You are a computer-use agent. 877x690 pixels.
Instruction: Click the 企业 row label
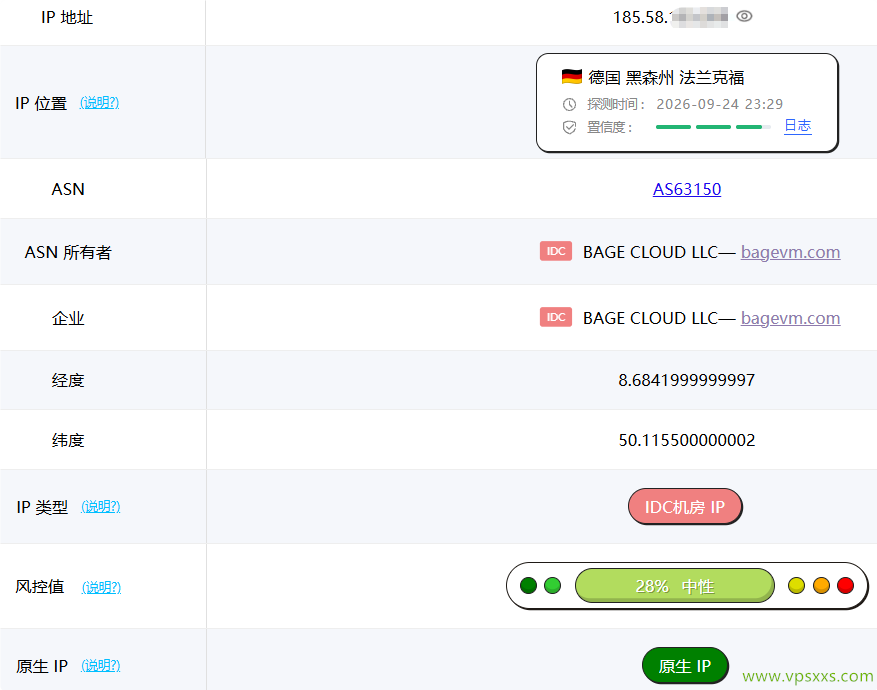coord(68,318)
